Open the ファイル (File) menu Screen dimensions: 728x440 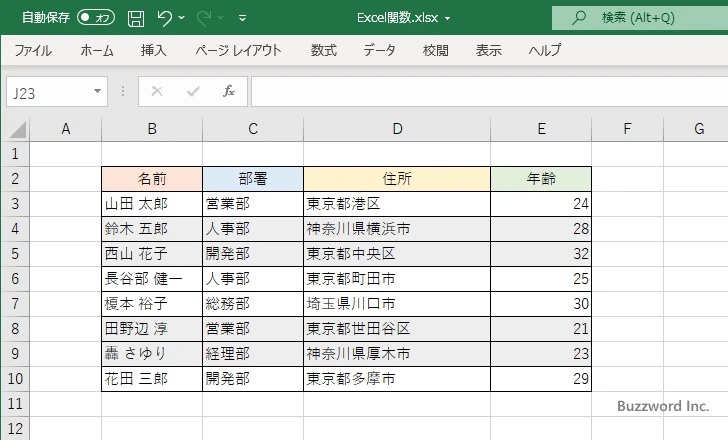pyautogui.click(x=33, y=50)
